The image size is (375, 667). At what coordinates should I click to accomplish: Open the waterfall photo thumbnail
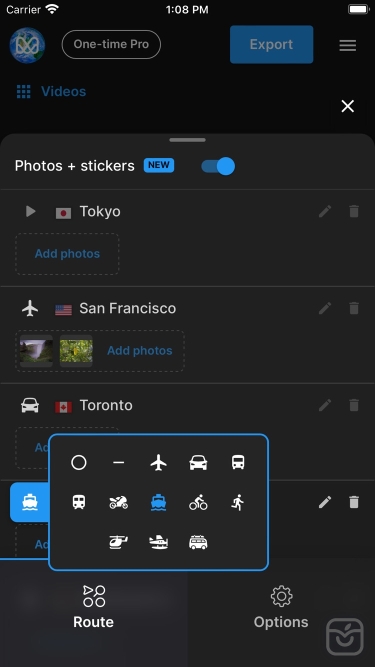[37, 351]
